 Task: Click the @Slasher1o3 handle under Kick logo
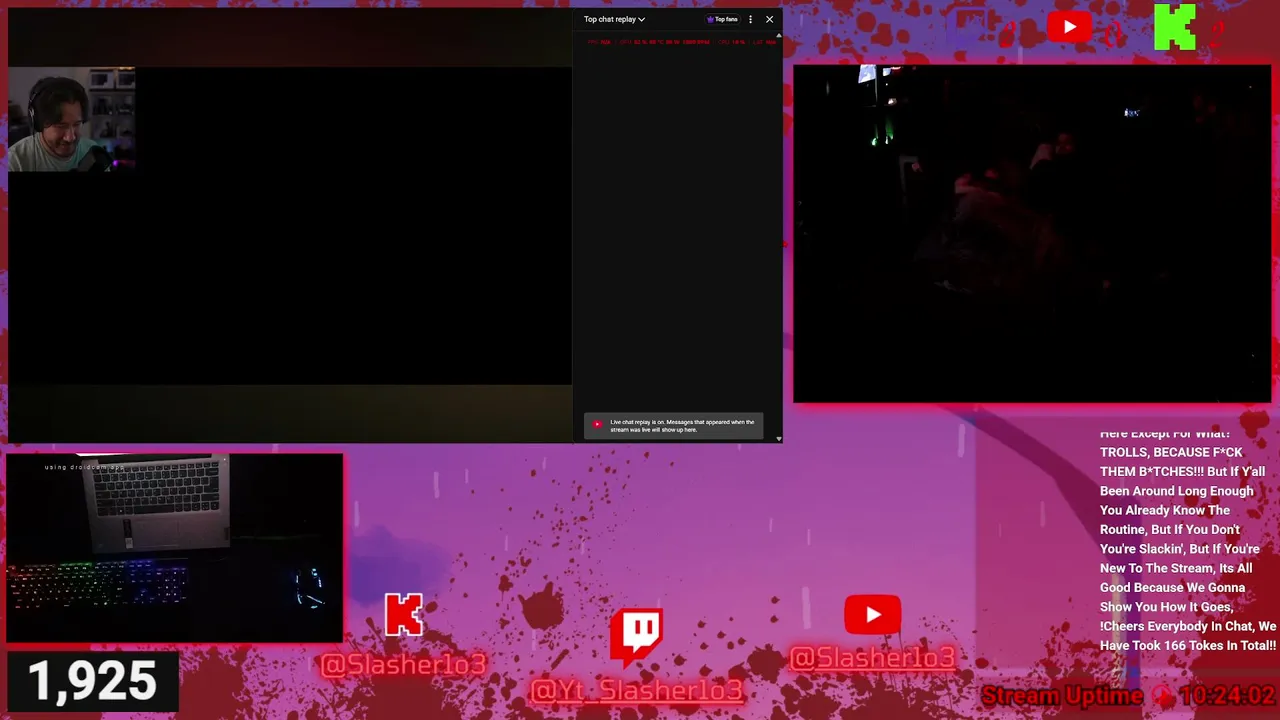point(403,664)
